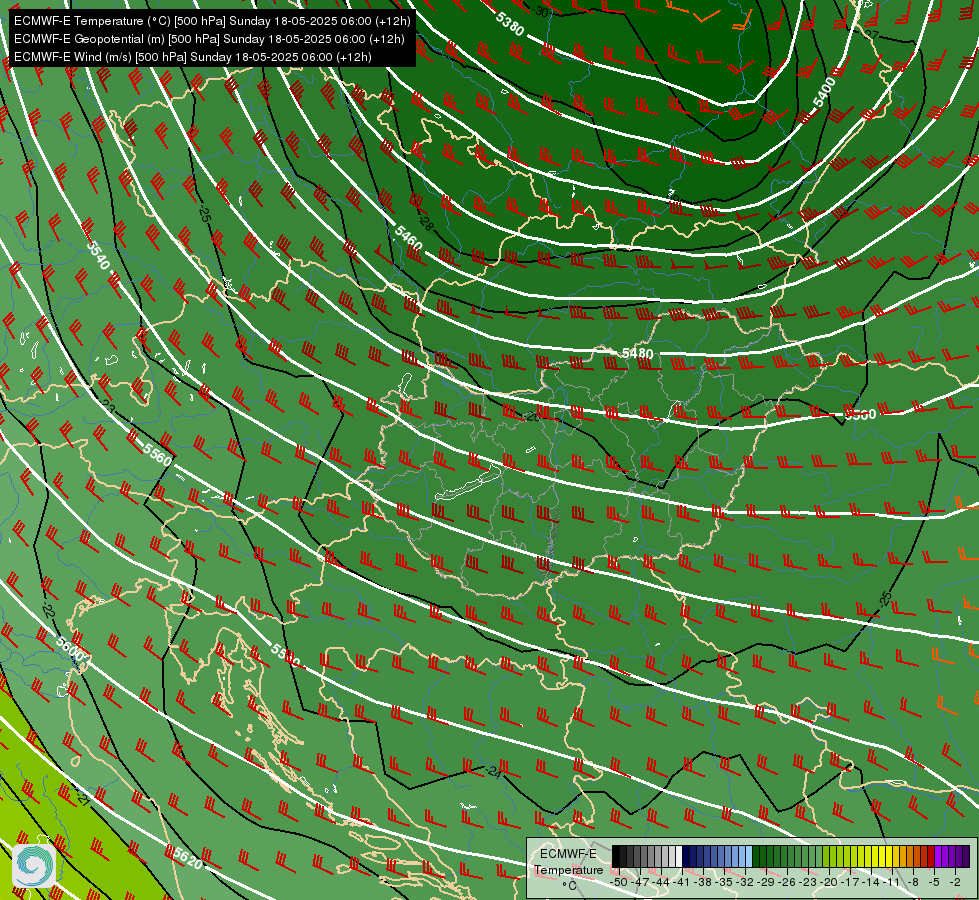Image resolution: width=979 pixels, height=900 pixels.
Task: Click the -23 tick label in legend
Action: click(x=809, y=882)
